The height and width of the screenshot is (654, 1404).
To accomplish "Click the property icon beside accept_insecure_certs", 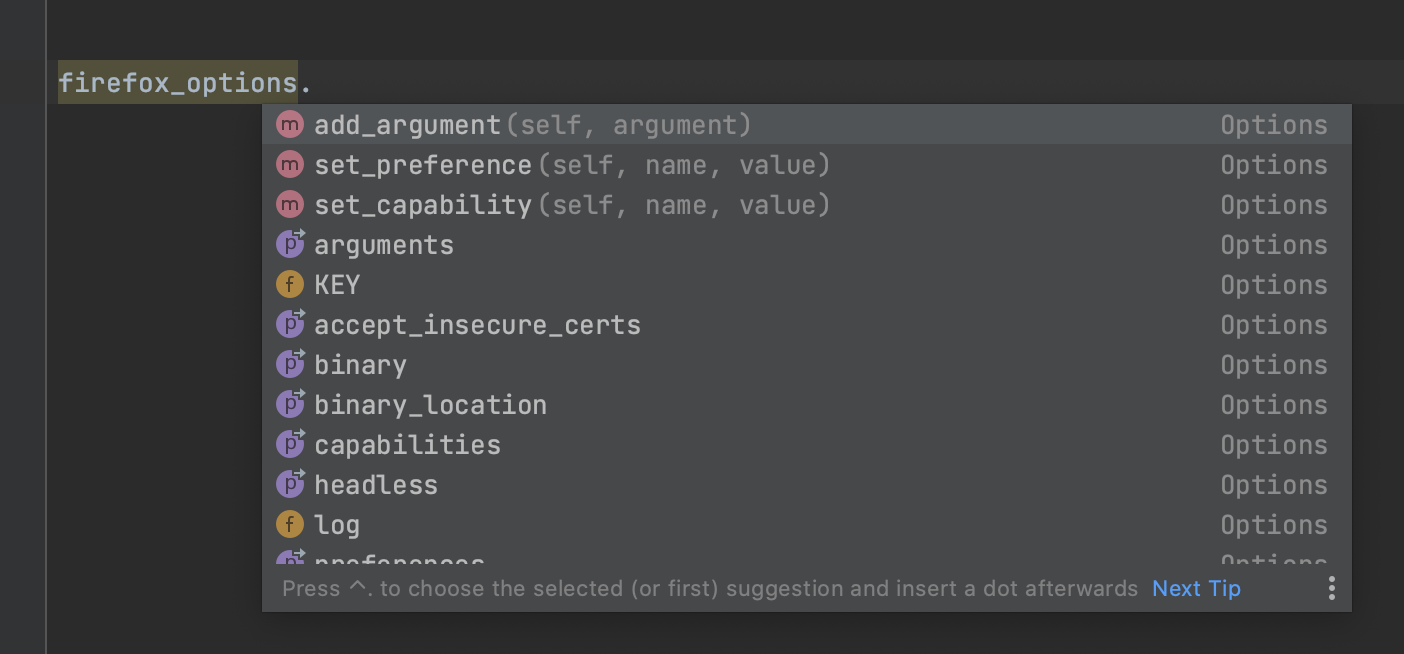I will coord(289,325).
